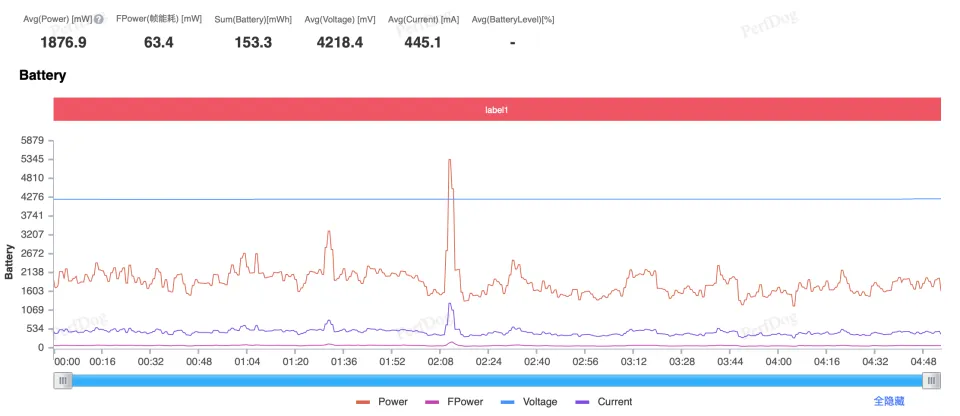Click the Avg(BatteryLevel)[%] header label
This screenshot has width=960, height=416.
[513, 19]
